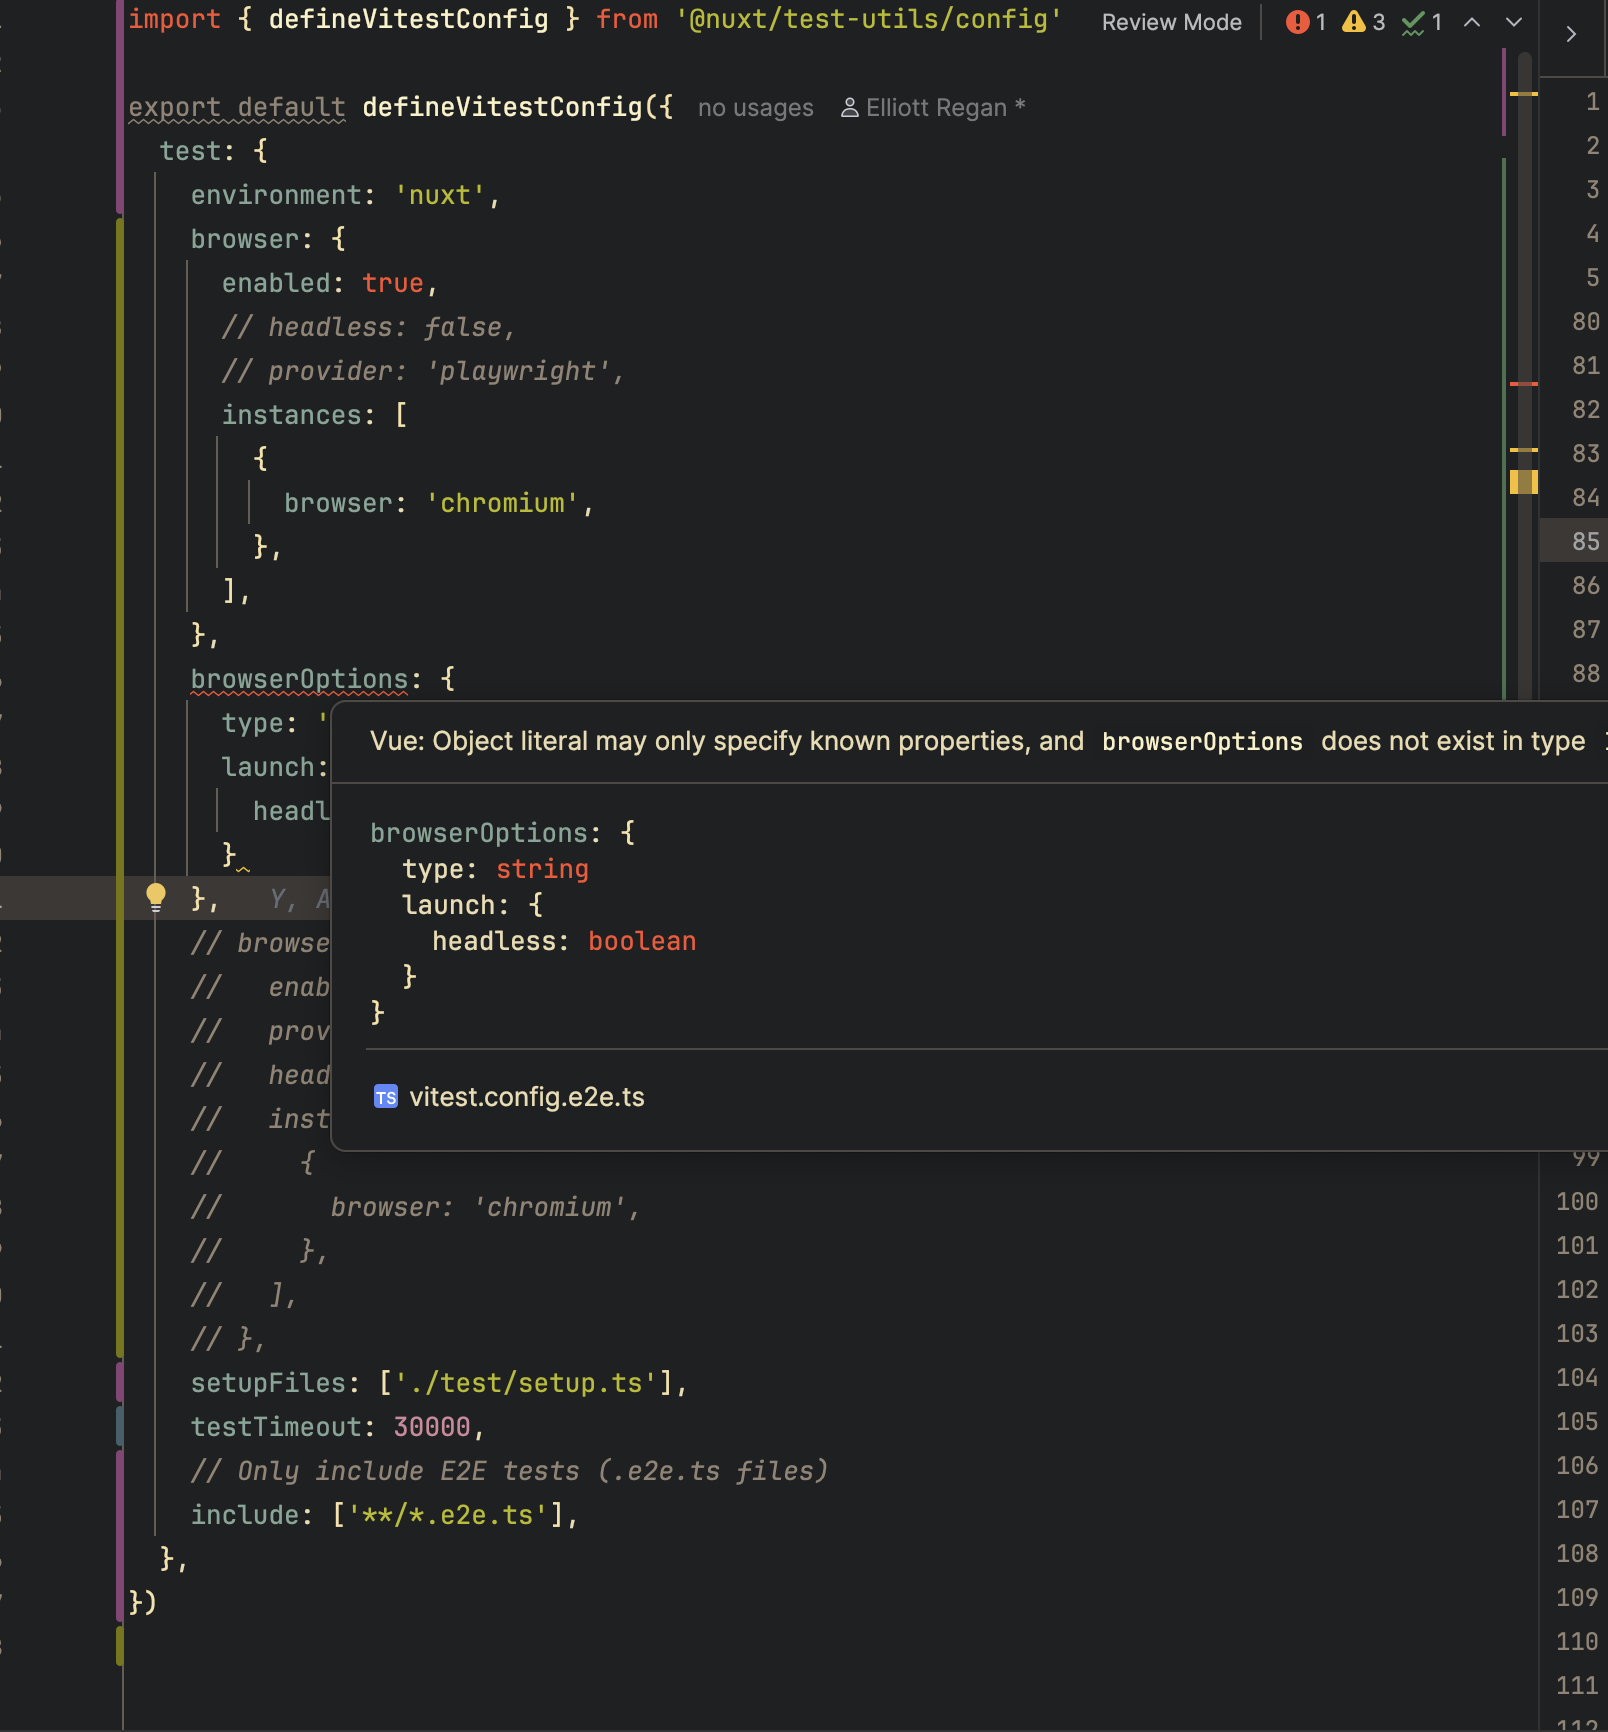Click the environment: 'nuxt' value

click(439, 195)
